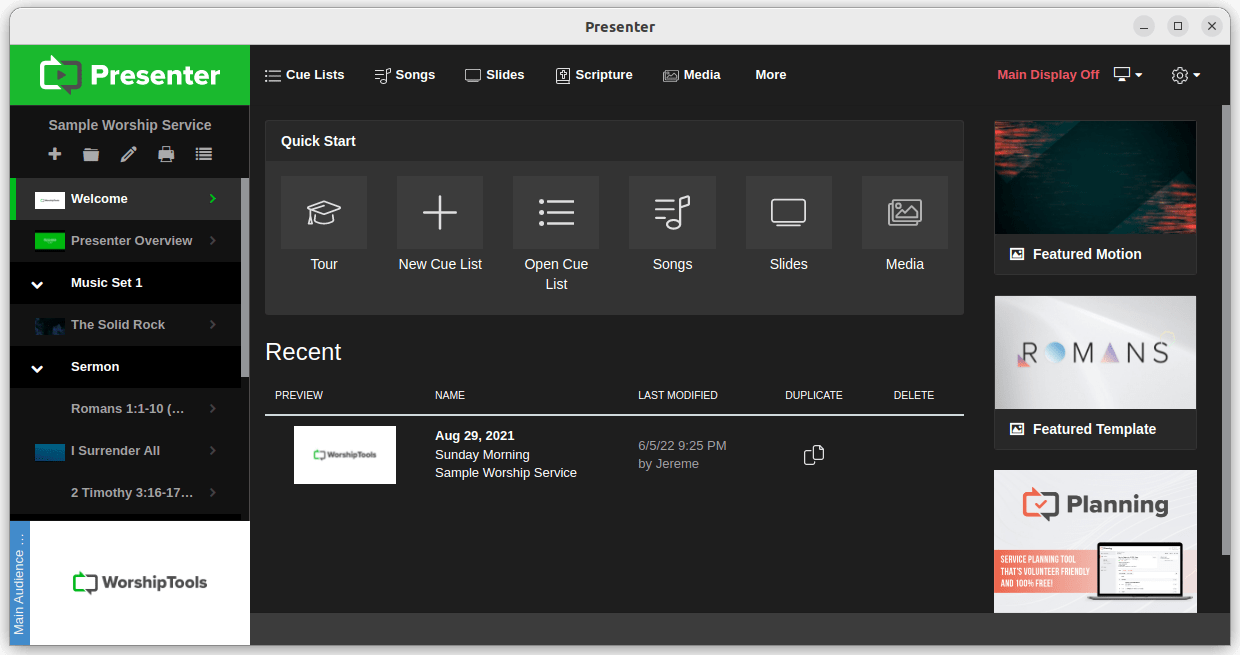Create a new cue list with the plus icon
Screen dimensions: 1240x655
54,154
